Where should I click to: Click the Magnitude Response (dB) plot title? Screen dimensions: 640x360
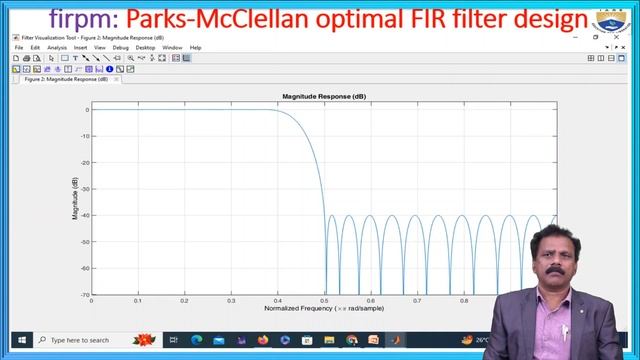pos(324,97)
